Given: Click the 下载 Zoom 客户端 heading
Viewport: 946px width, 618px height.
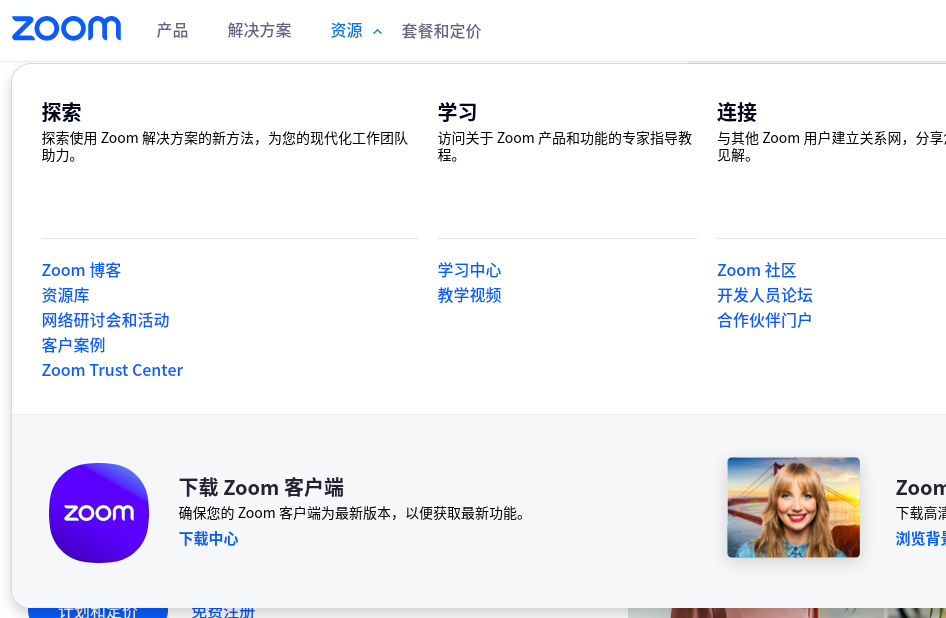Looking at the screenshot, I should point(261,488).
